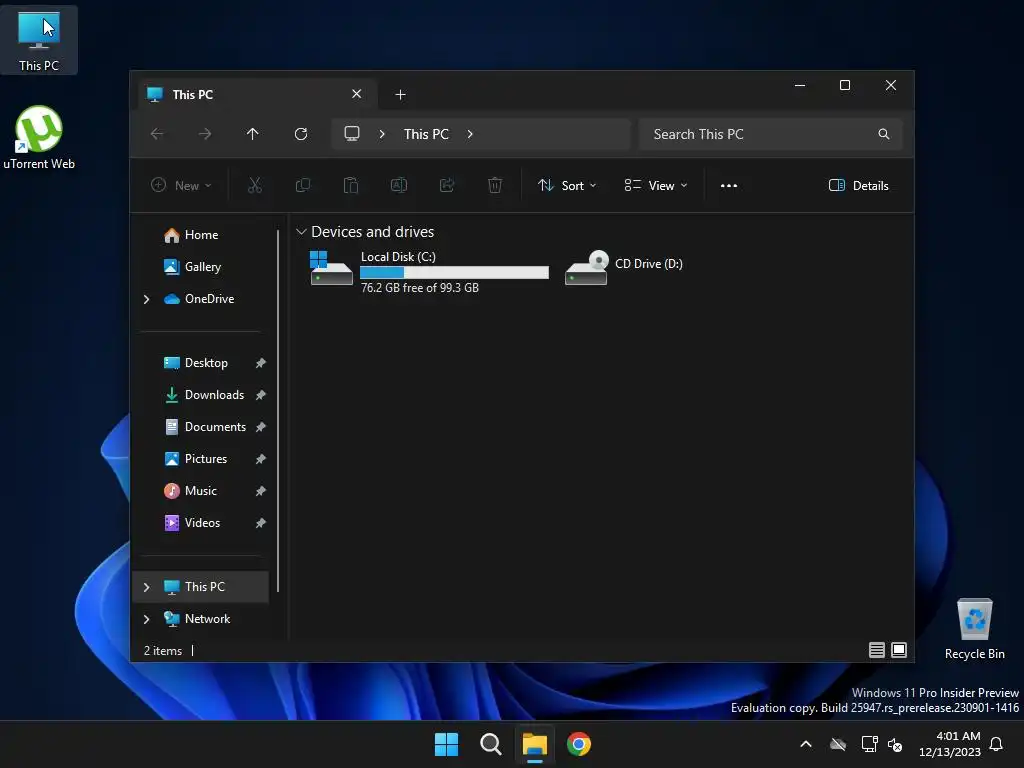Click the Rename icon in toolbar
Viewport: 1024px width, 768px height.
tap(399, 185)
